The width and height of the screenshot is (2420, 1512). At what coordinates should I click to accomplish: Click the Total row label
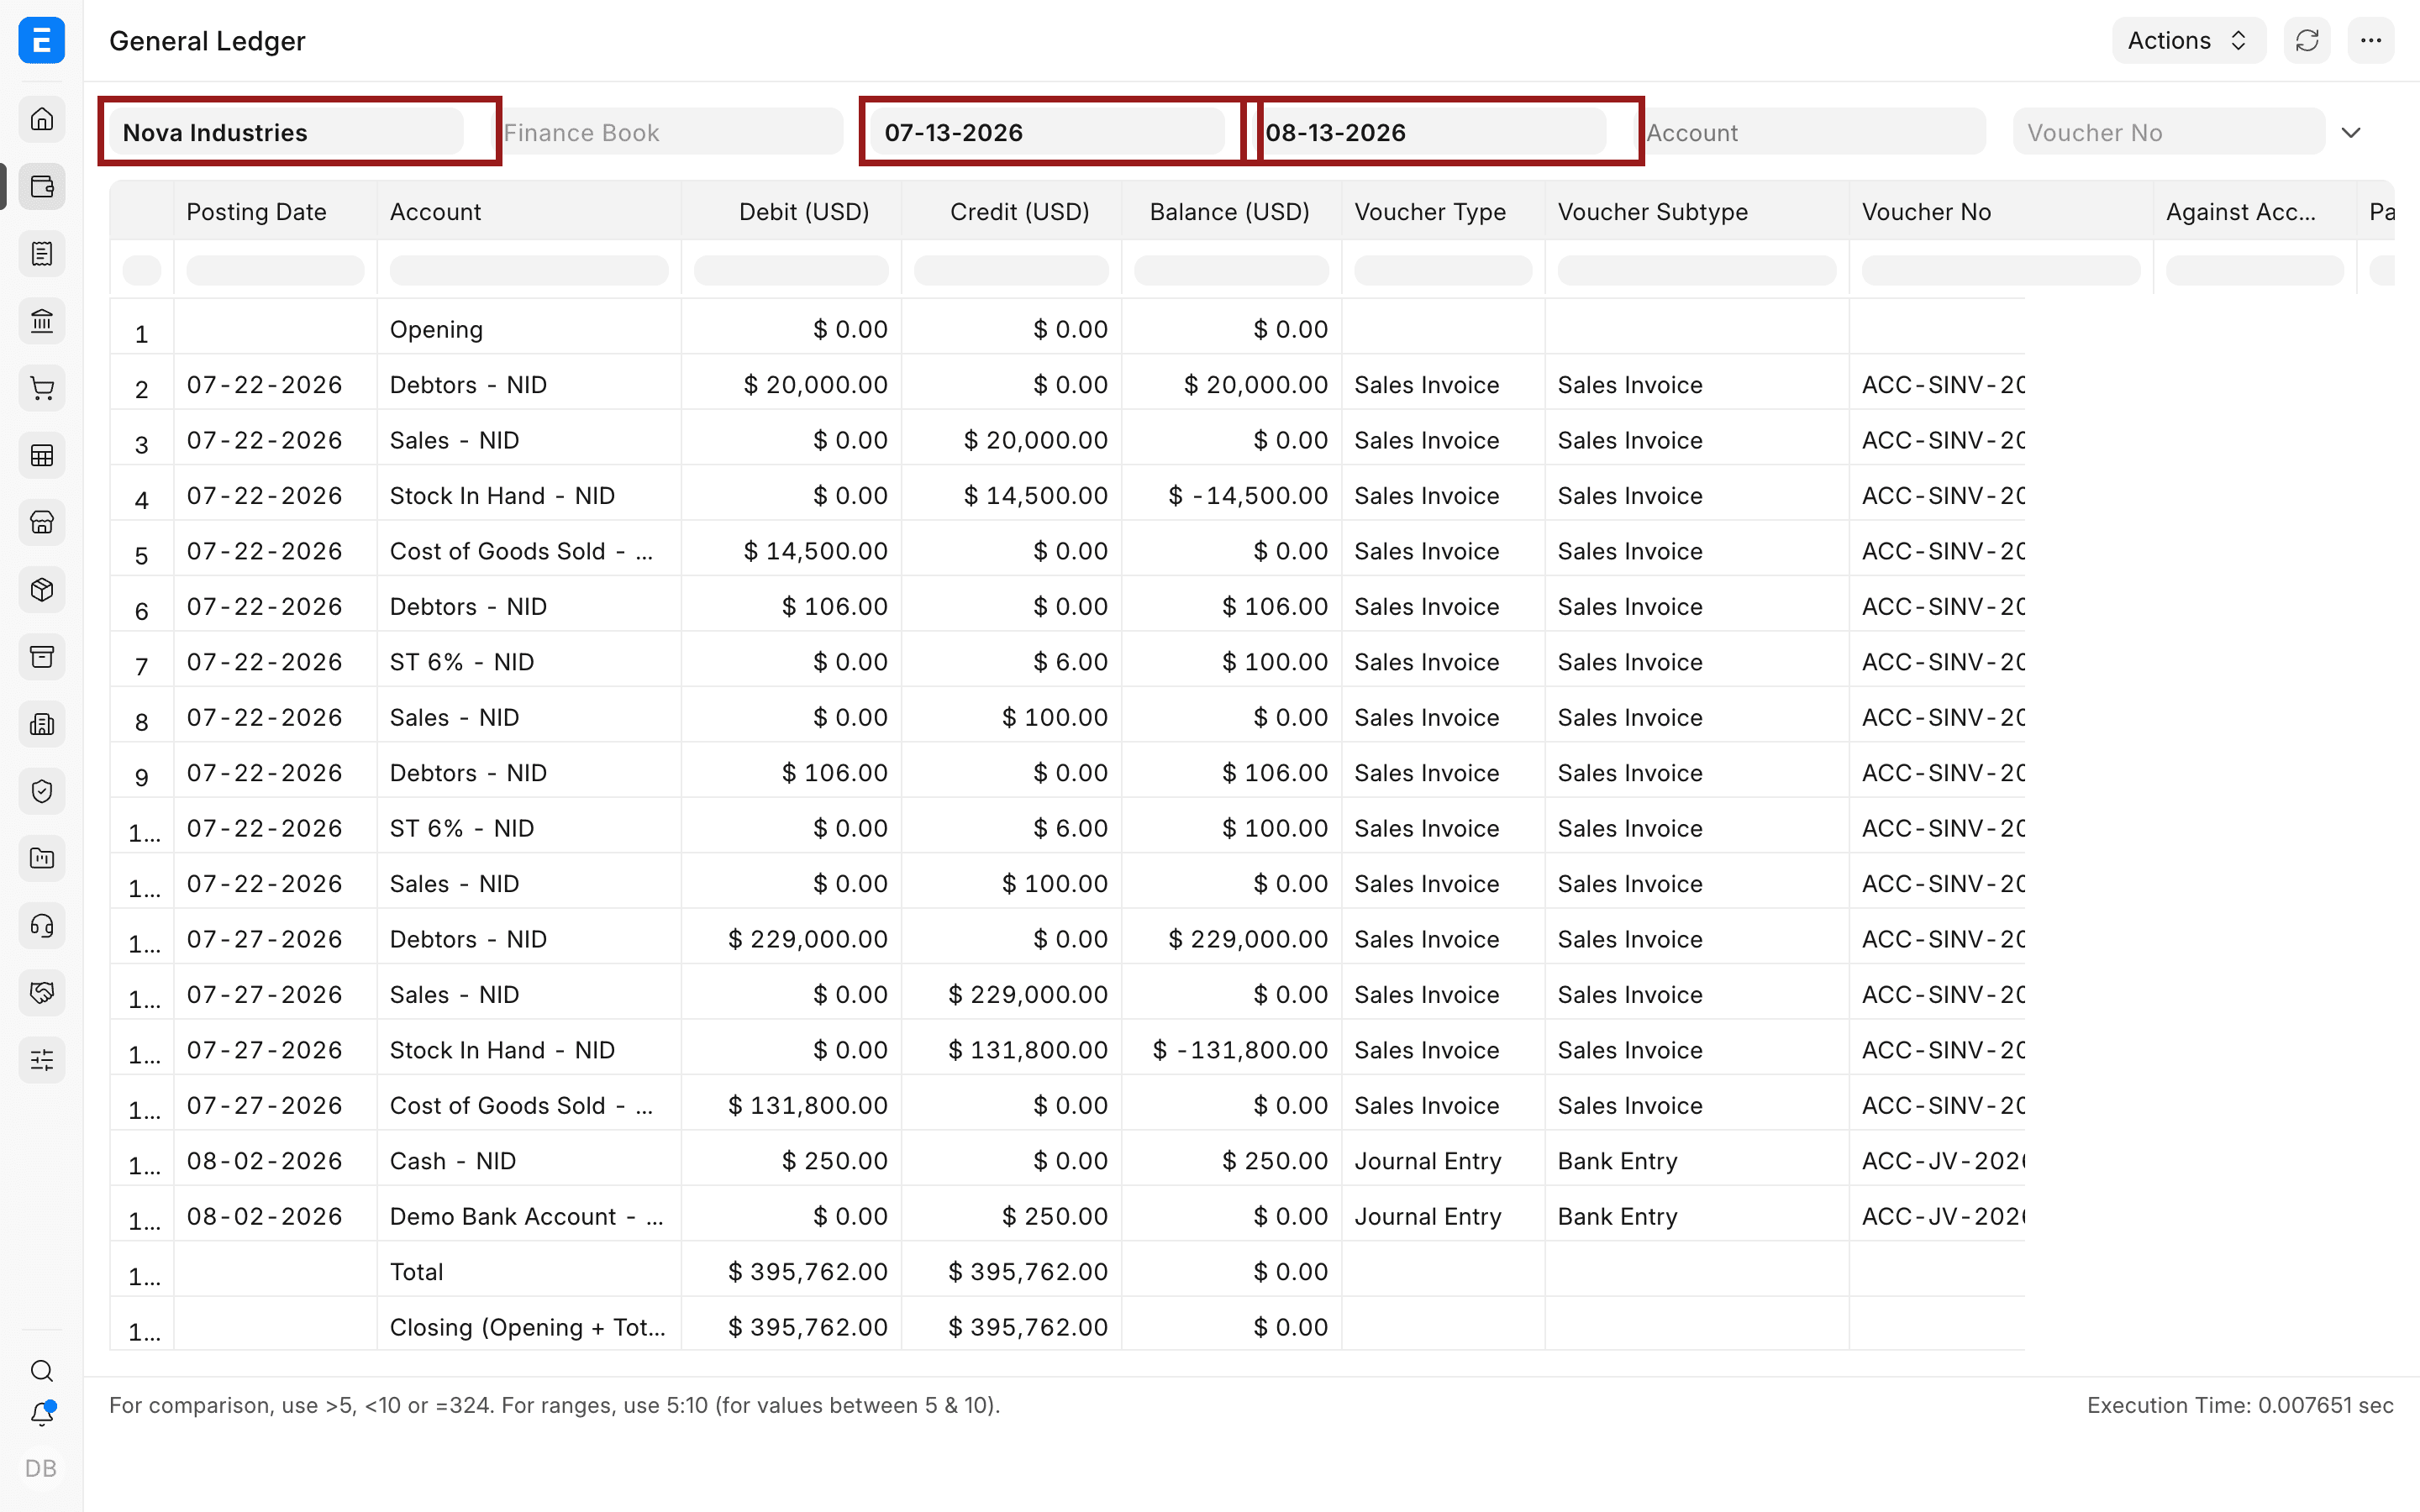click(x=416, y=1272)
